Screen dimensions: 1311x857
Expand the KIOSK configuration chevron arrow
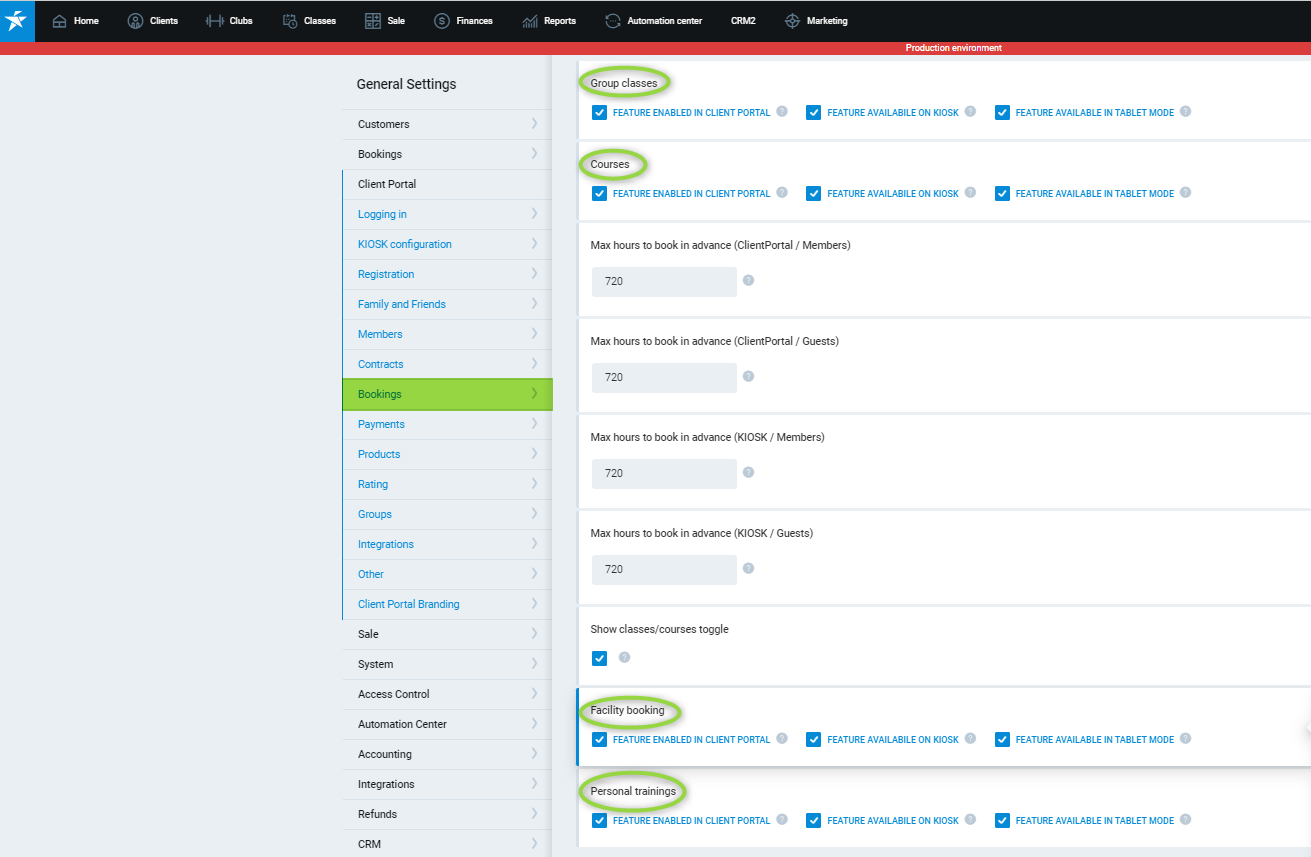(x=534, y=244)
